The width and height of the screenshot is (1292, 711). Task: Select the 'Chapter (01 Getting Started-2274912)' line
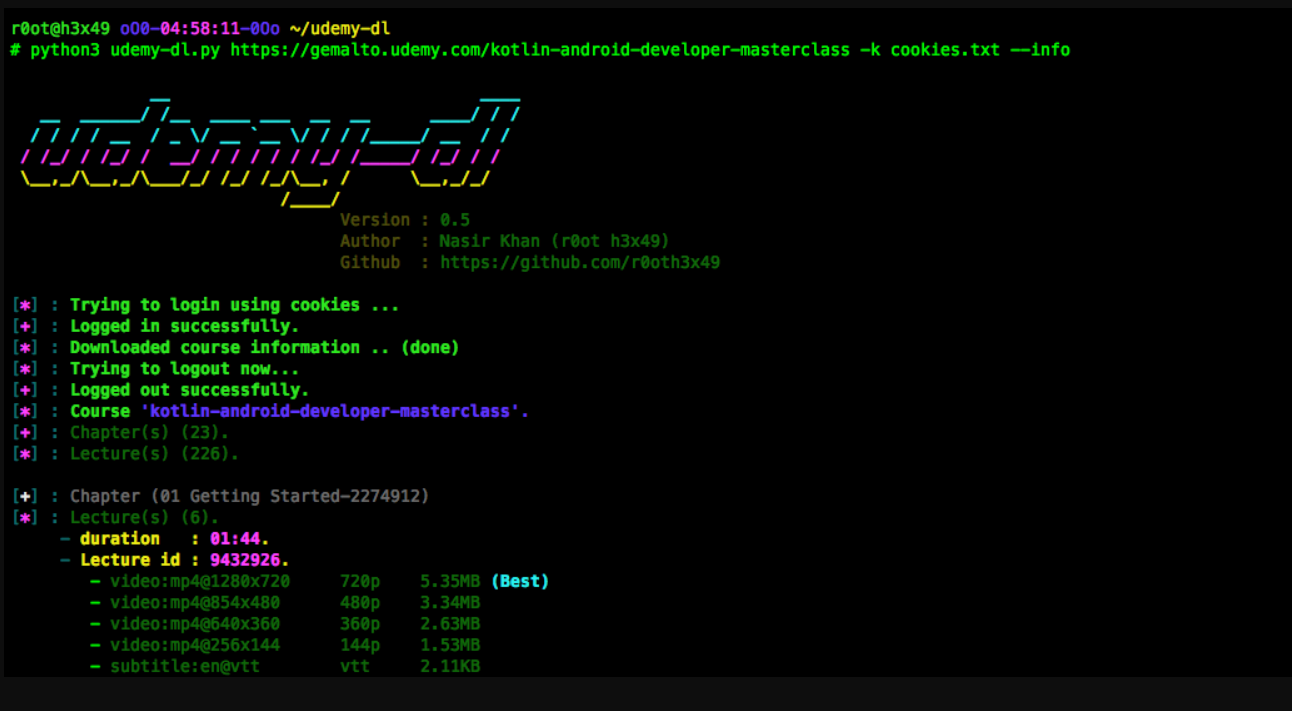click(x=249, y=496)
